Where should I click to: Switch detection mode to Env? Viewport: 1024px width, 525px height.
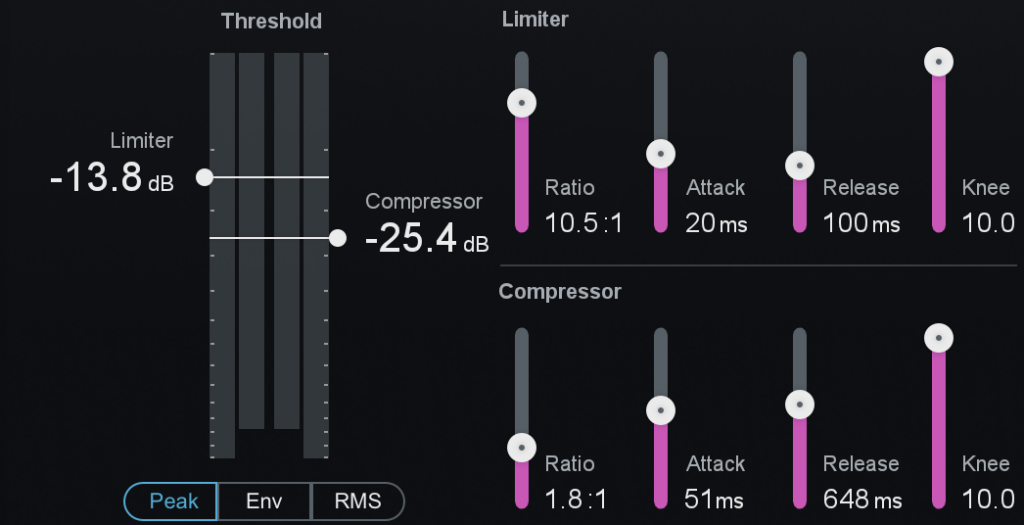tap(264, 501)
